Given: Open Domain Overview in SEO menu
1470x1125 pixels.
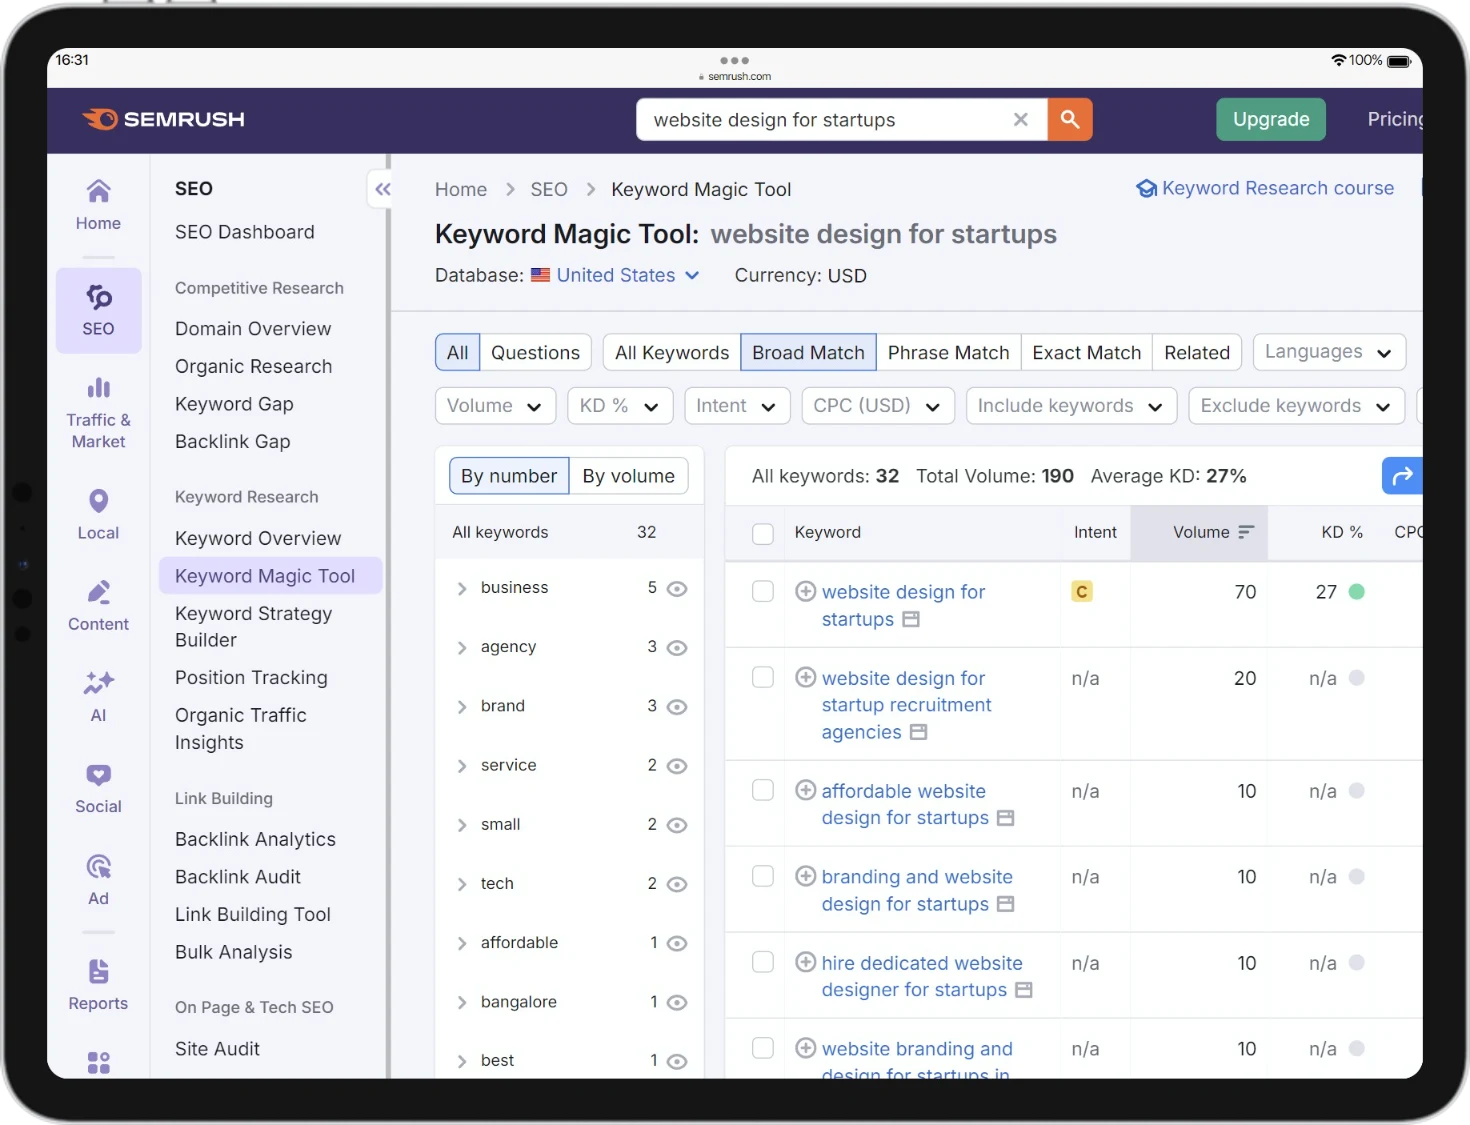Looking at the screenshot, I should [x=253, y=328].
